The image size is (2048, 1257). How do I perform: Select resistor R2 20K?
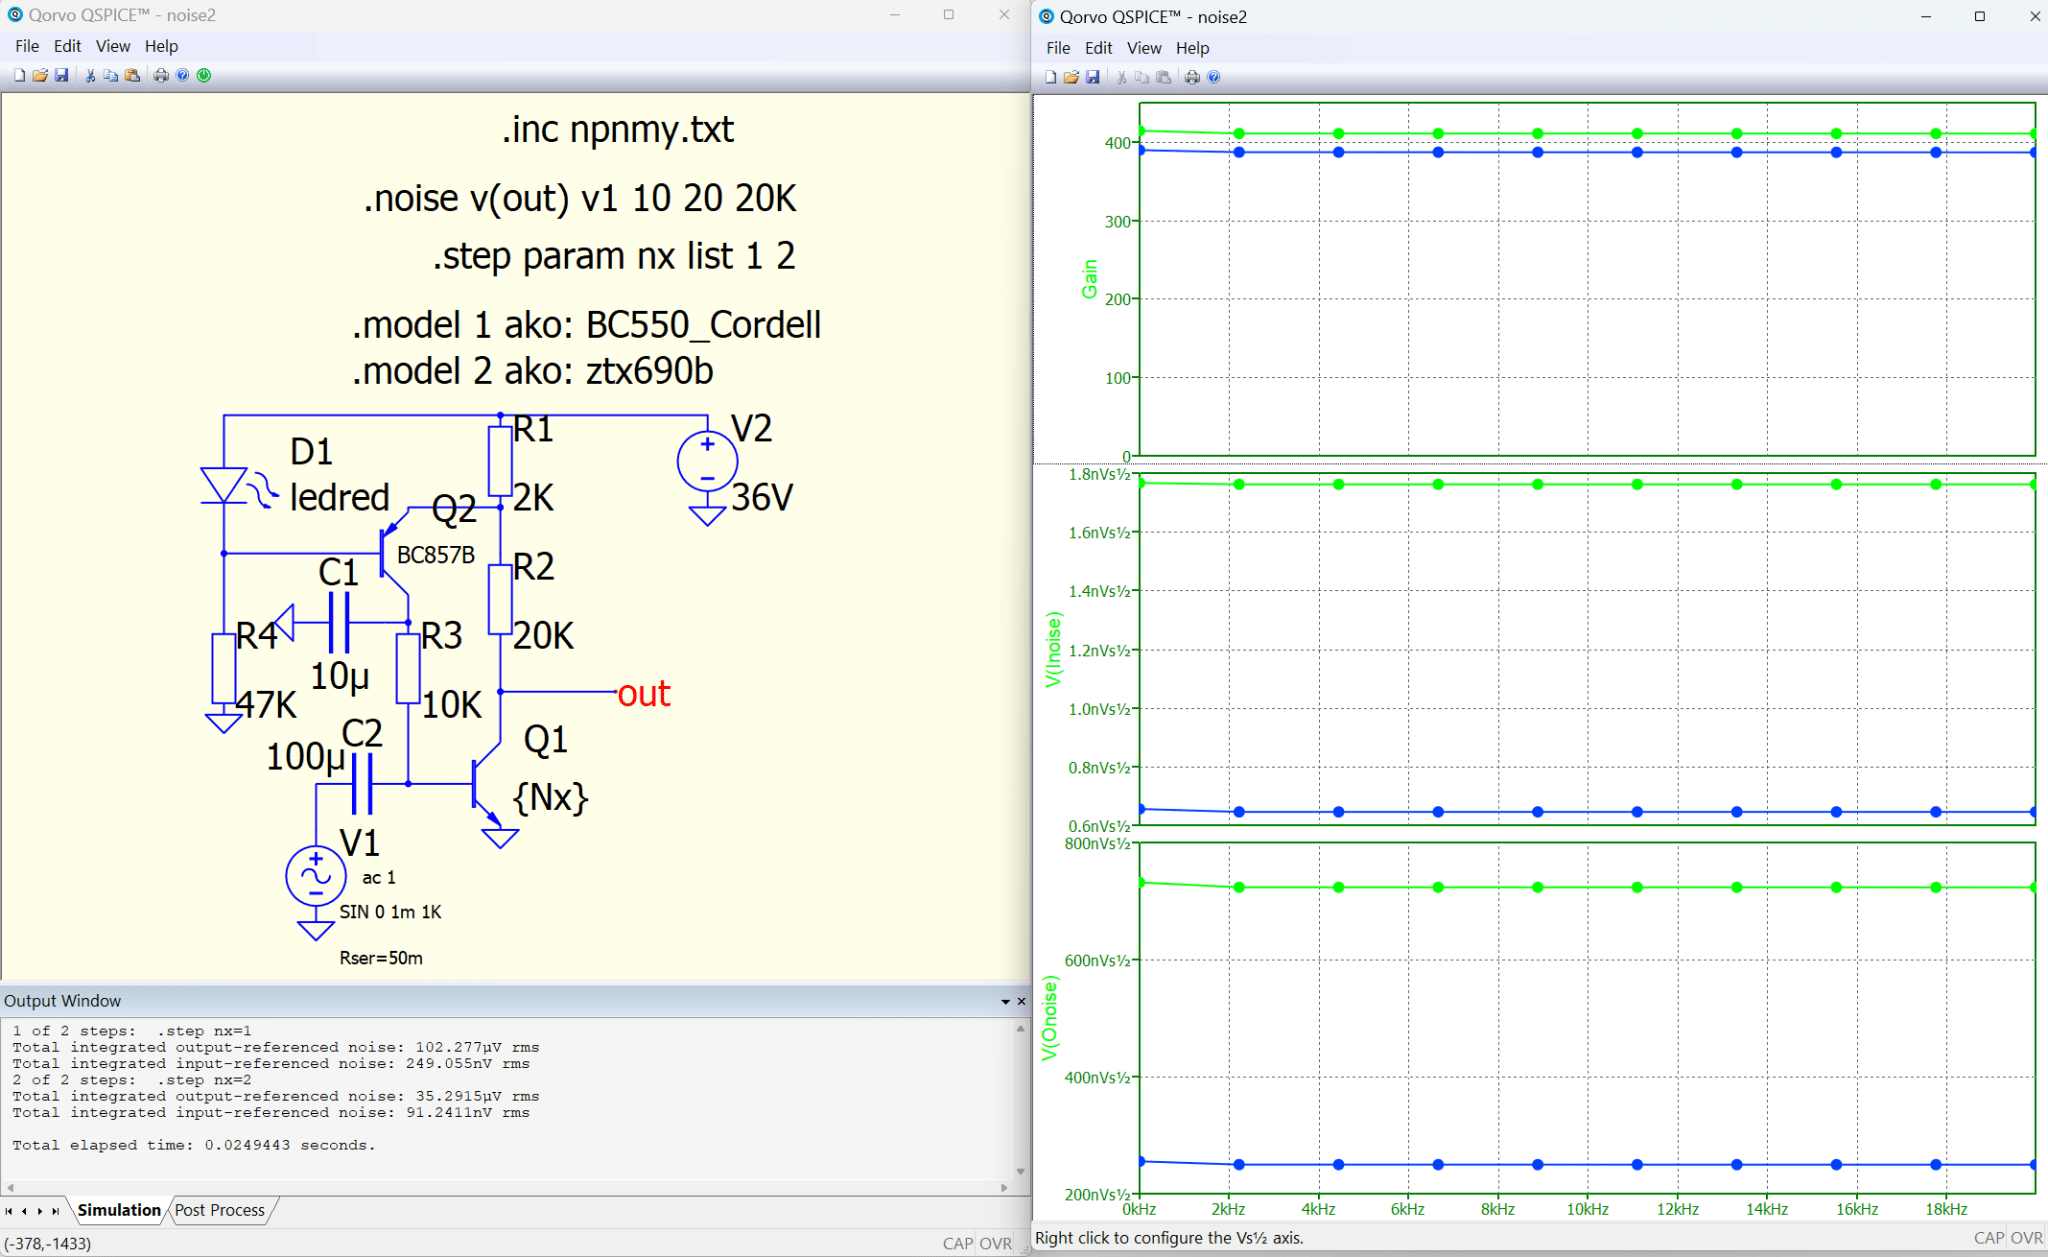click(500, 599)
